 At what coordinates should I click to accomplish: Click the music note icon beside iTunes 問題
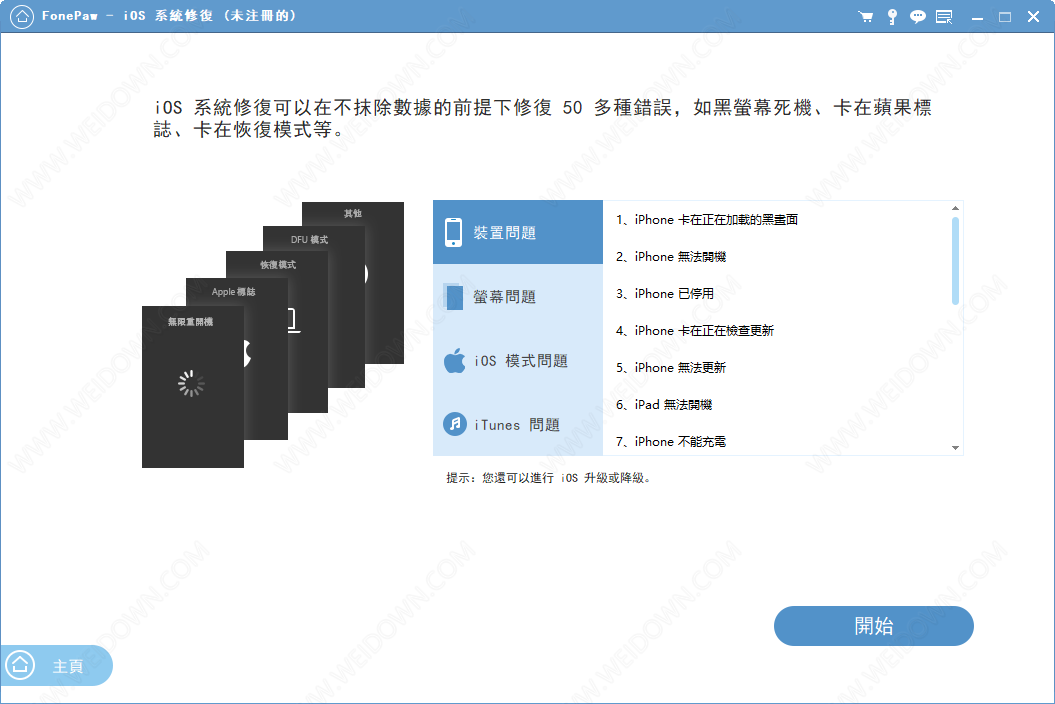[455, 424]
